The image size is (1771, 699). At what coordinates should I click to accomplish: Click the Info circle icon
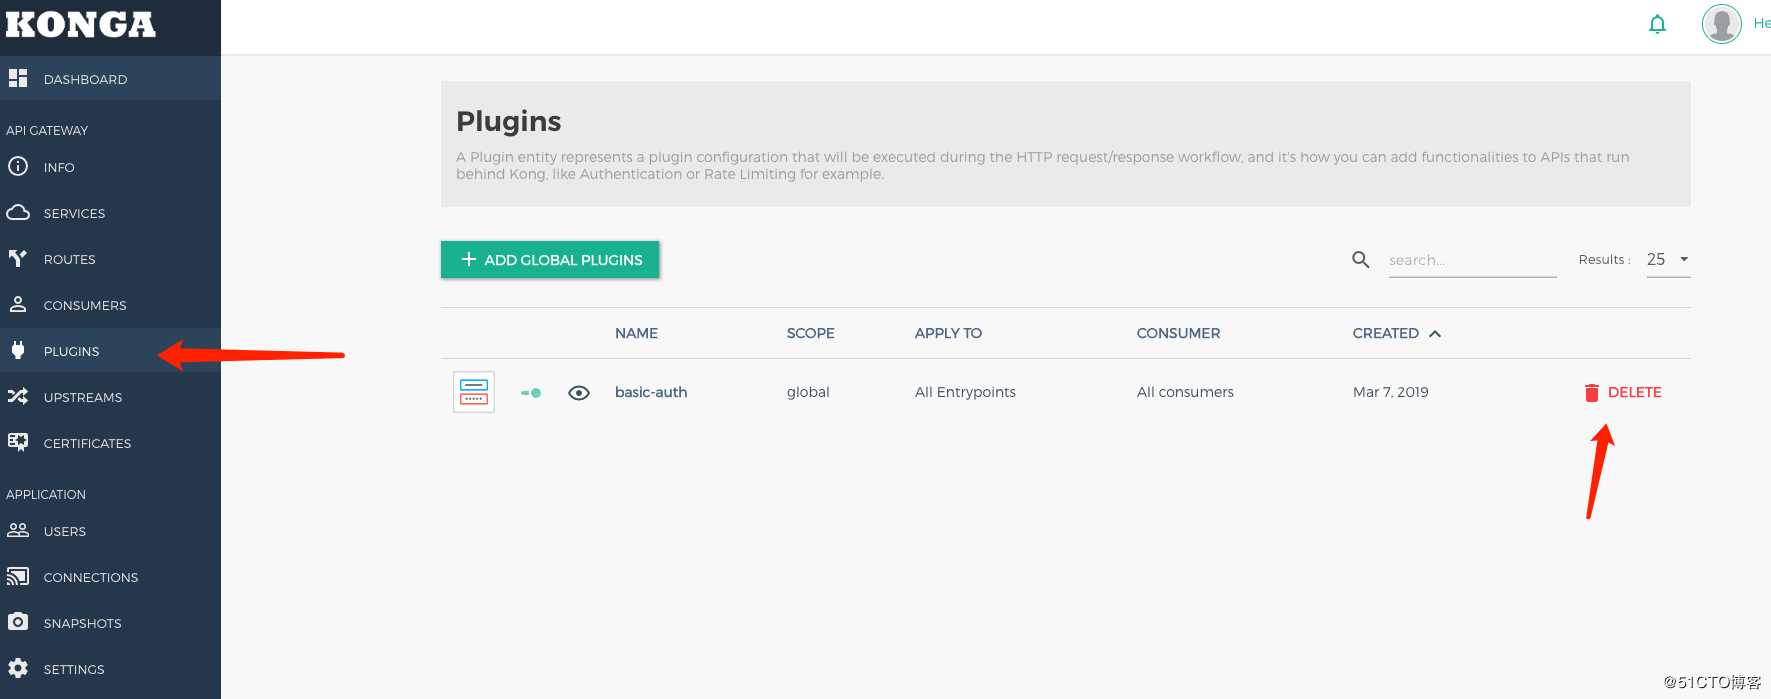tap(18, 166)
